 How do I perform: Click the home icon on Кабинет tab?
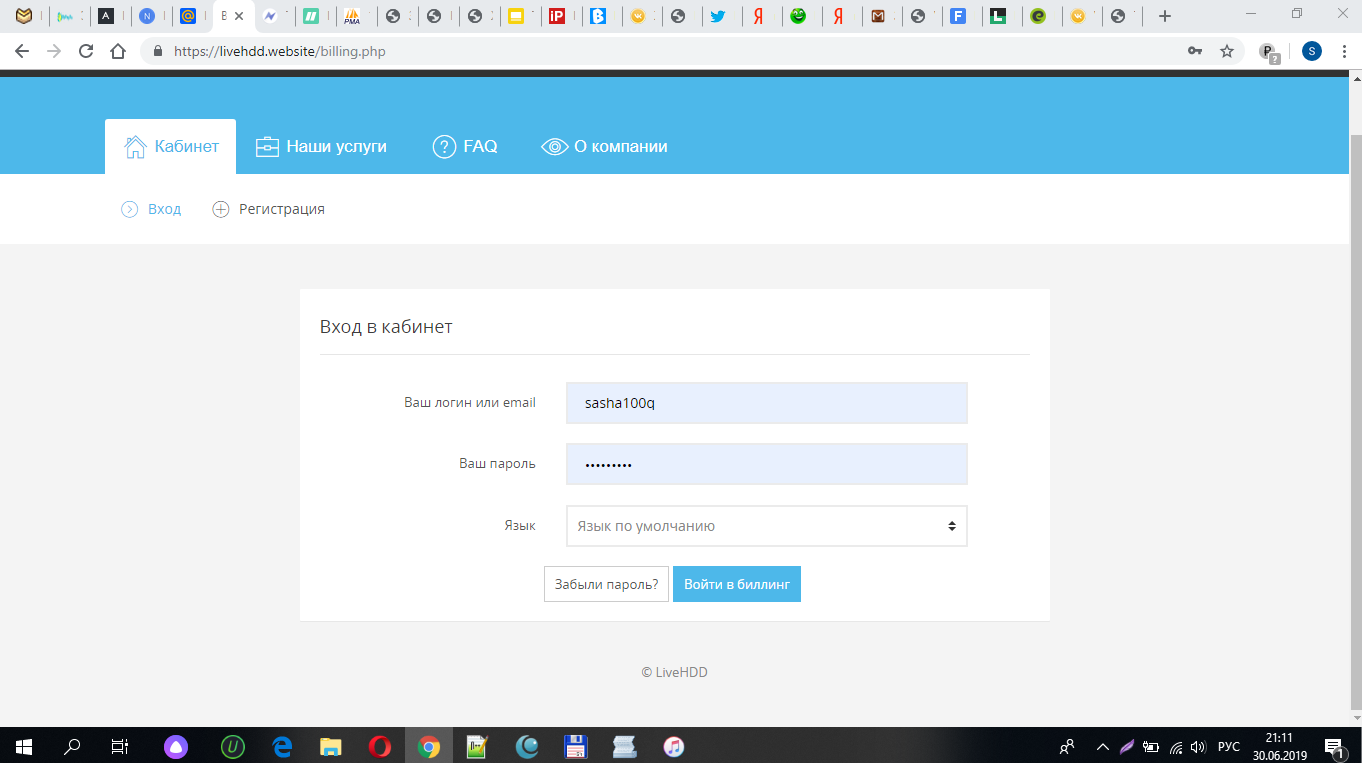click(135, 147)
